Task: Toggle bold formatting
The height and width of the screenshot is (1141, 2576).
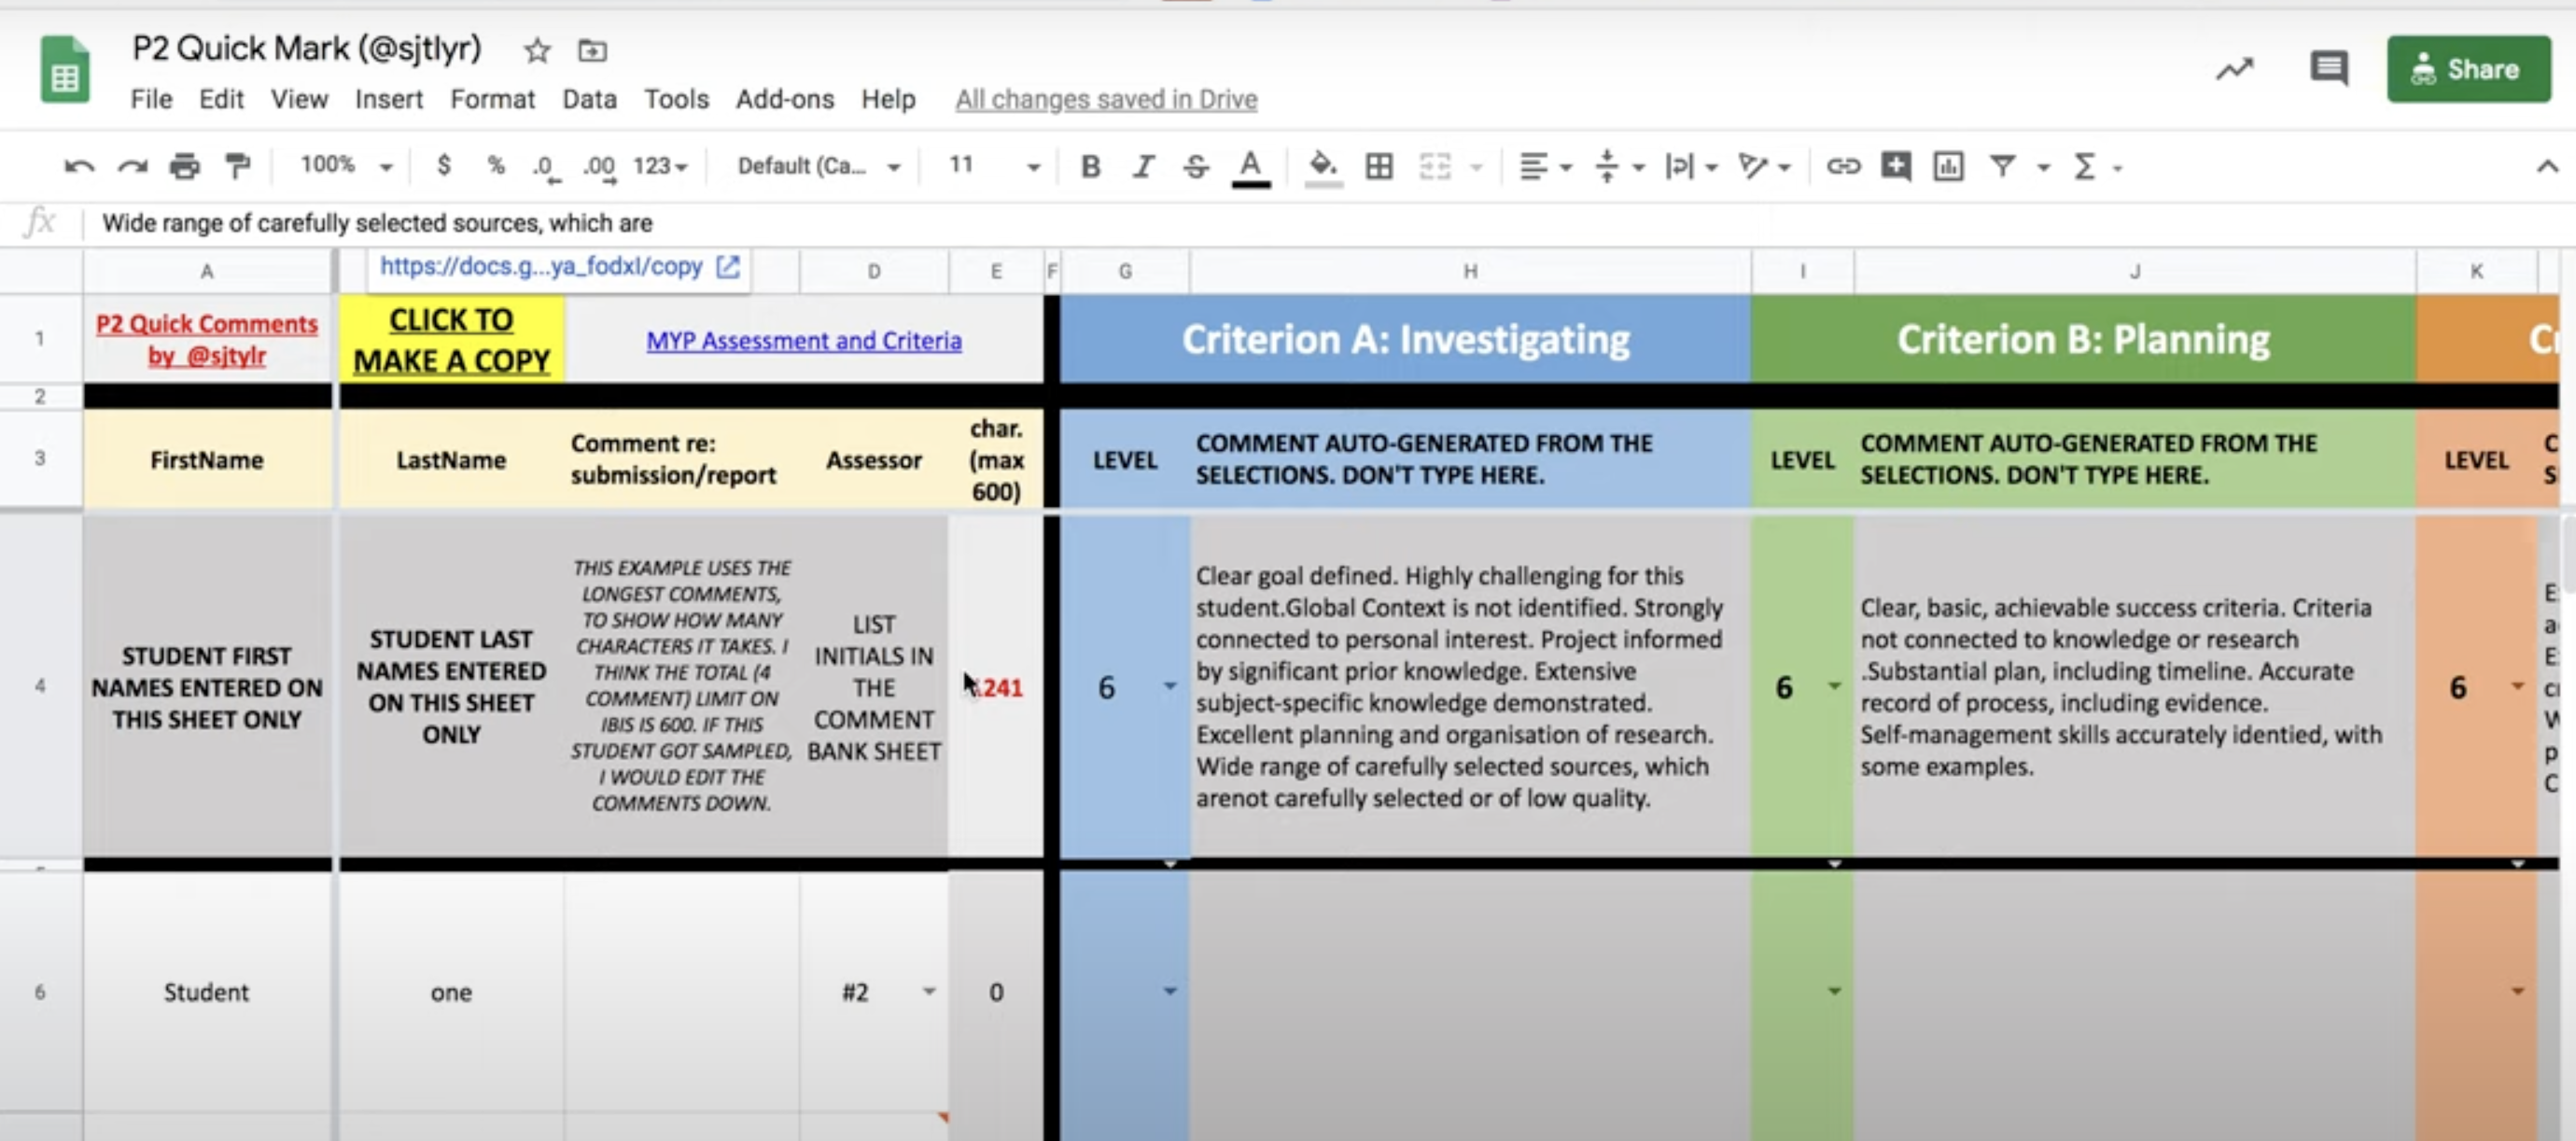Action: pyautogui.click(x=1090, y=167)
